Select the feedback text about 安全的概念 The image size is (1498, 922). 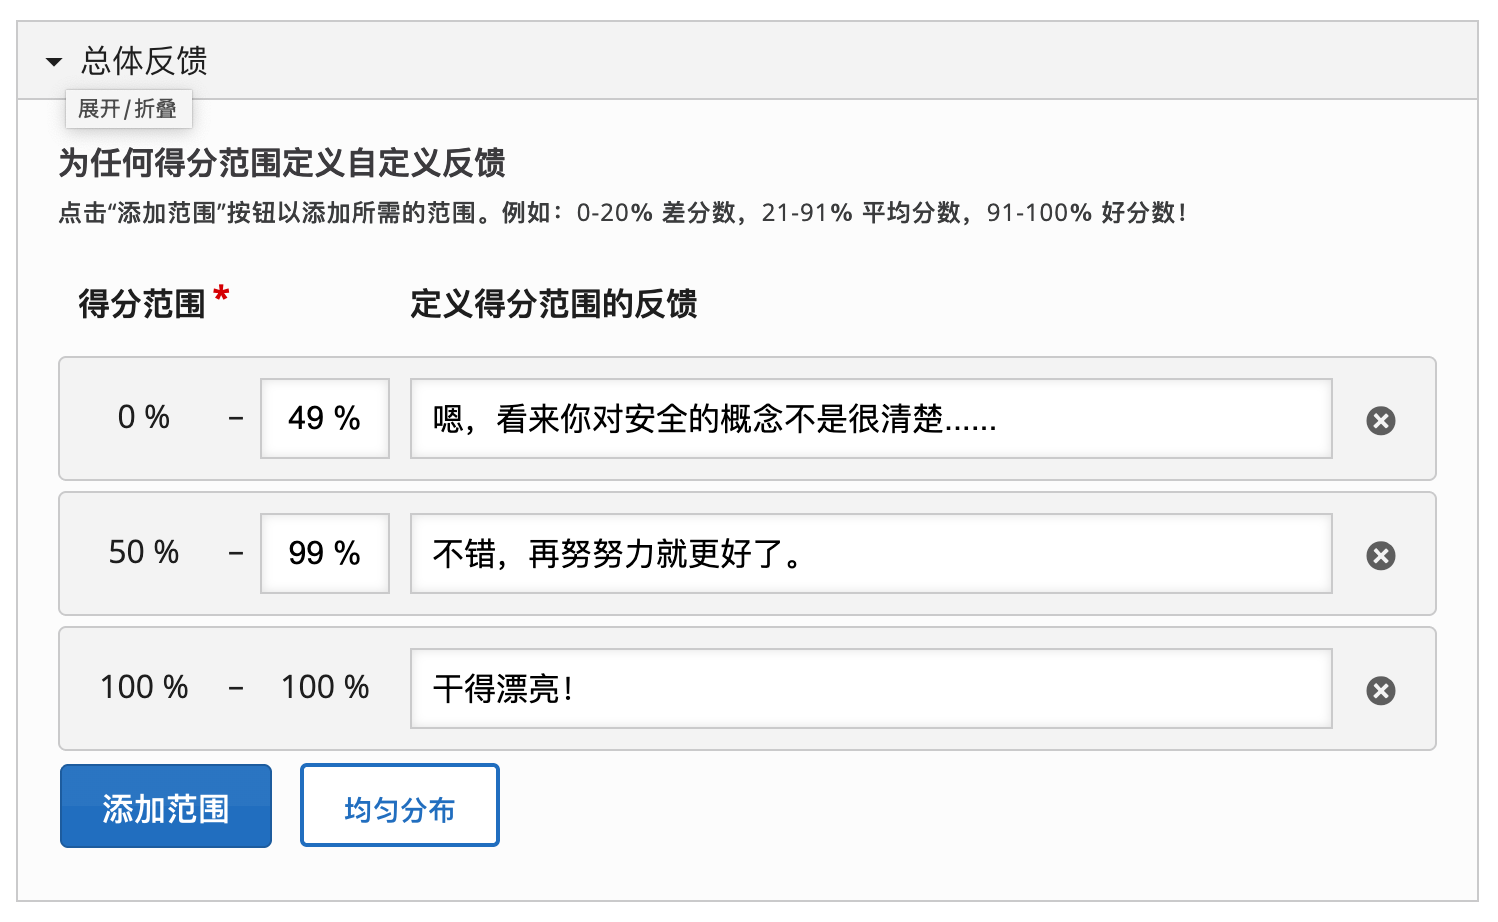point(870,419)
